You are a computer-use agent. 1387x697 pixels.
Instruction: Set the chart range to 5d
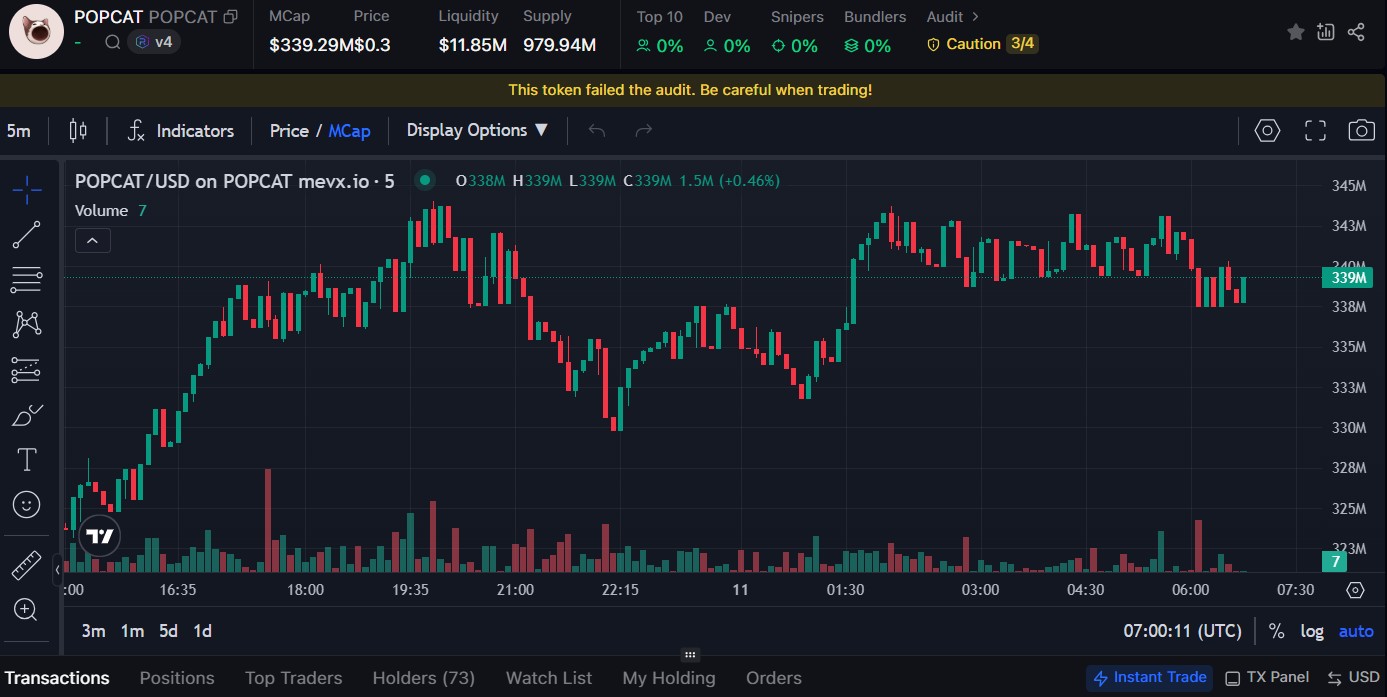click(168, 631)
